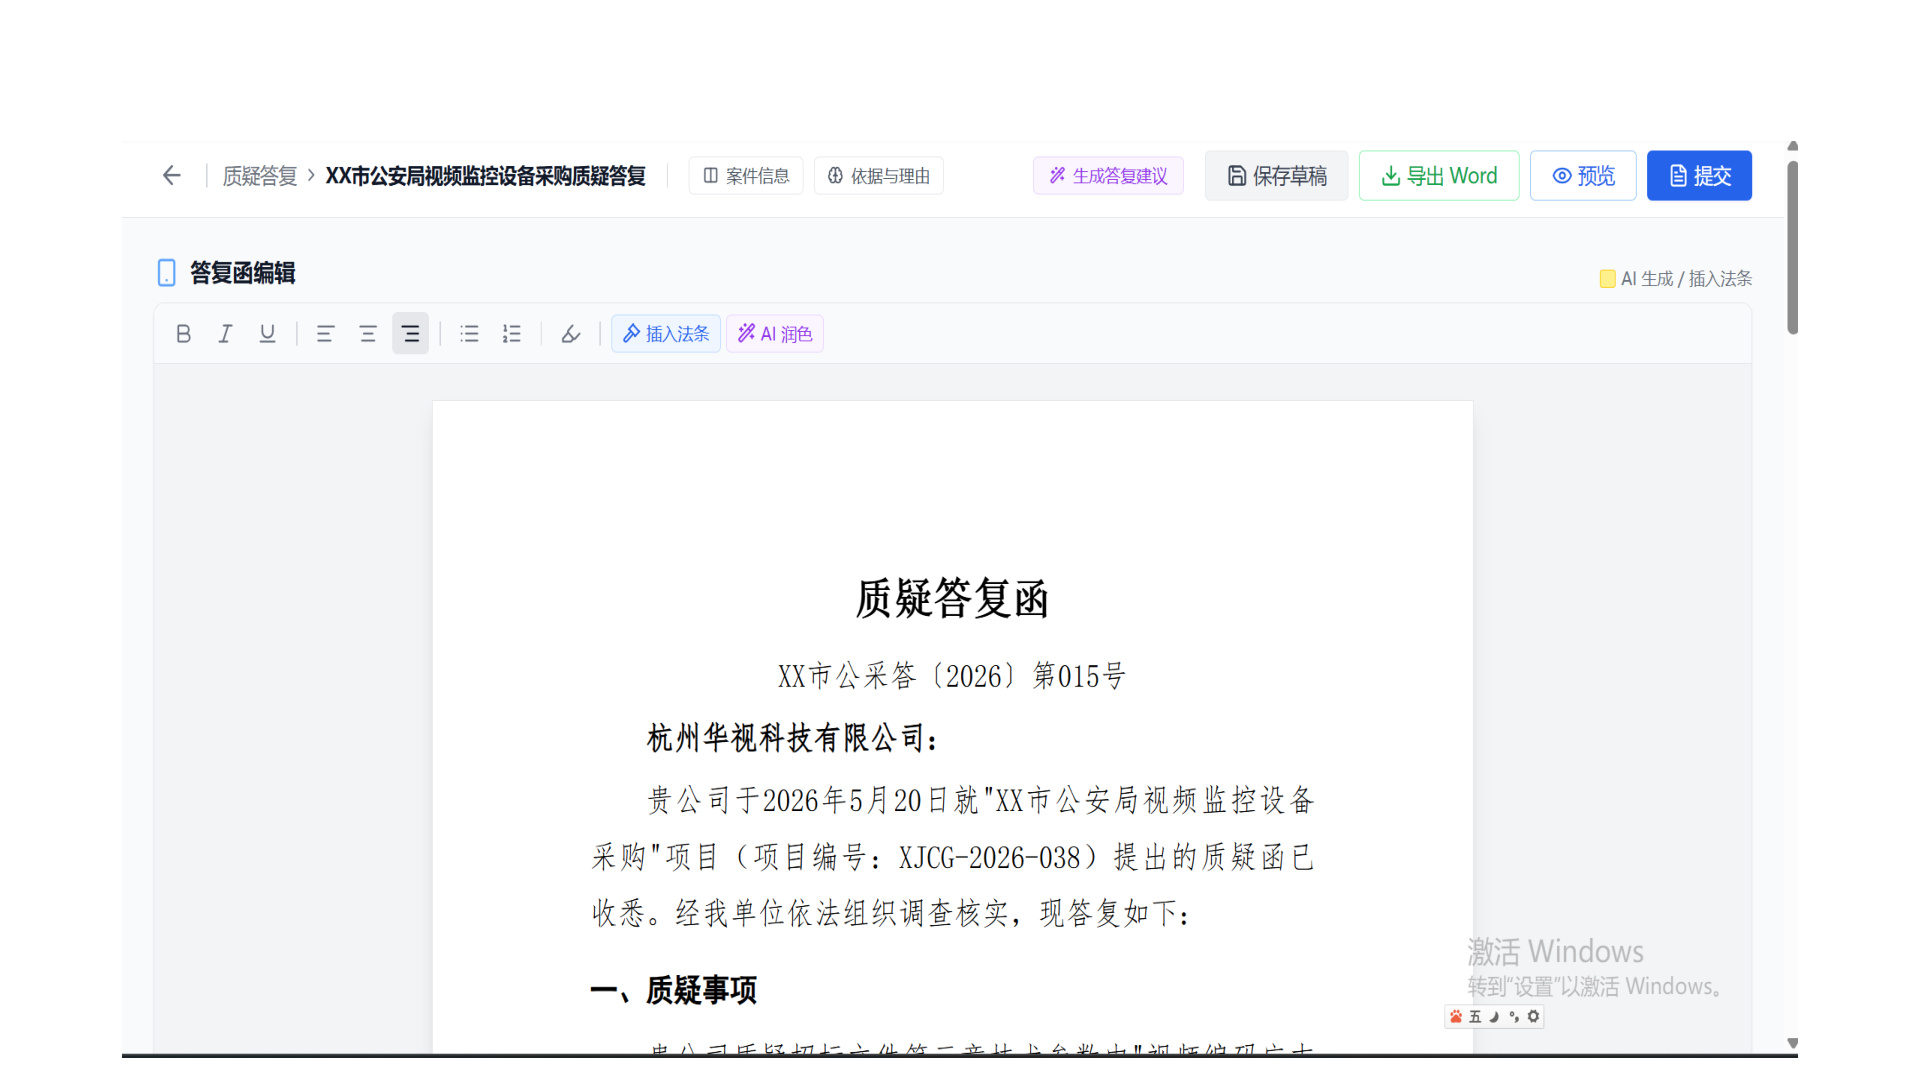Image resolution: width=1920 pixels, height=1080 pixels.
Task: Clear formatting with eraser icon
Action: [571, 334]
